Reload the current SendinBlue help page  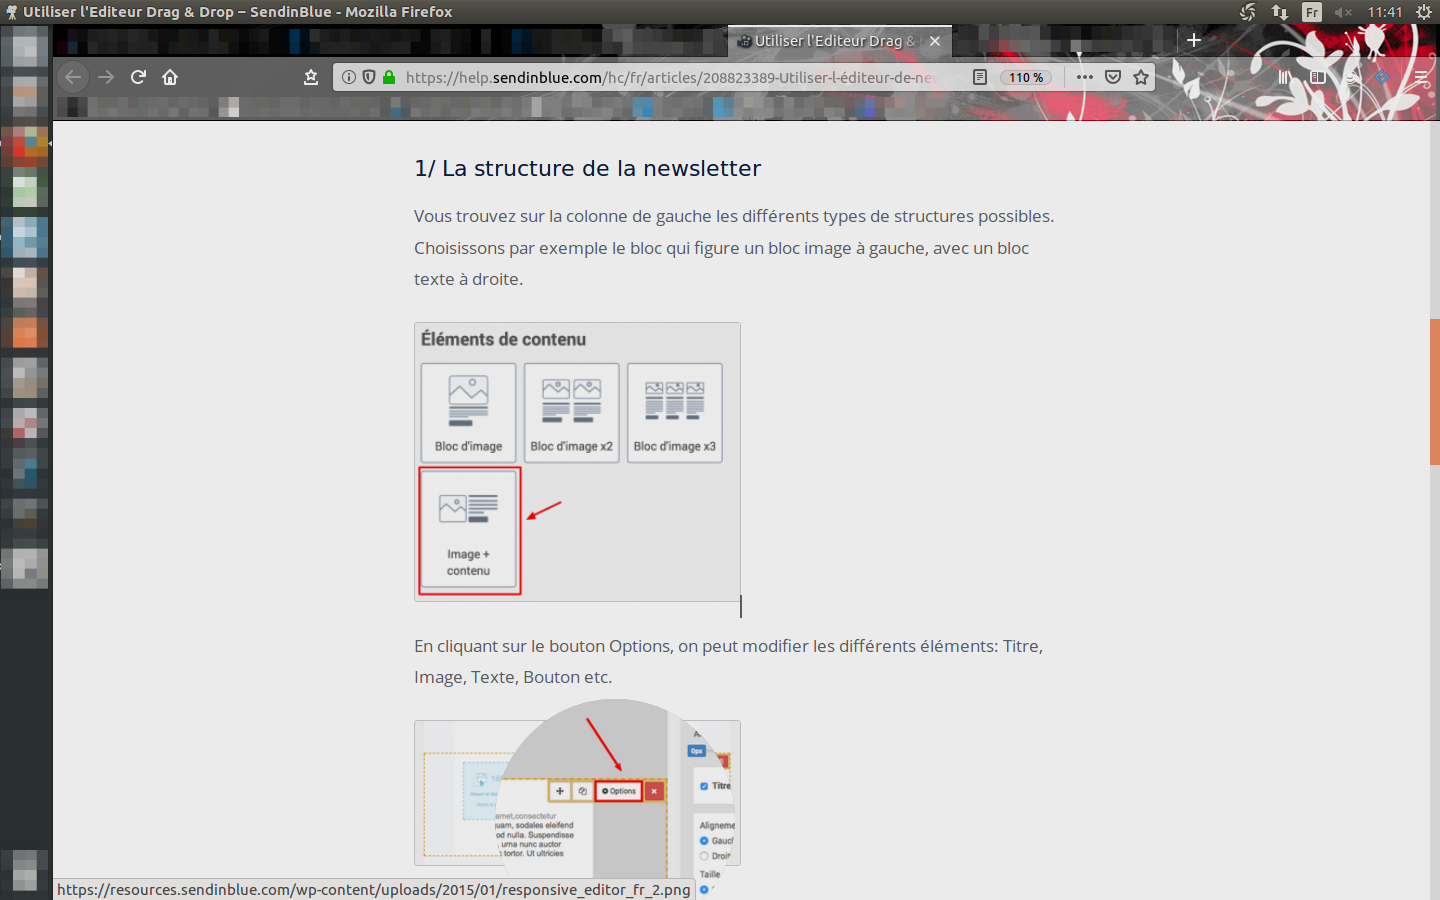(138, 77)
